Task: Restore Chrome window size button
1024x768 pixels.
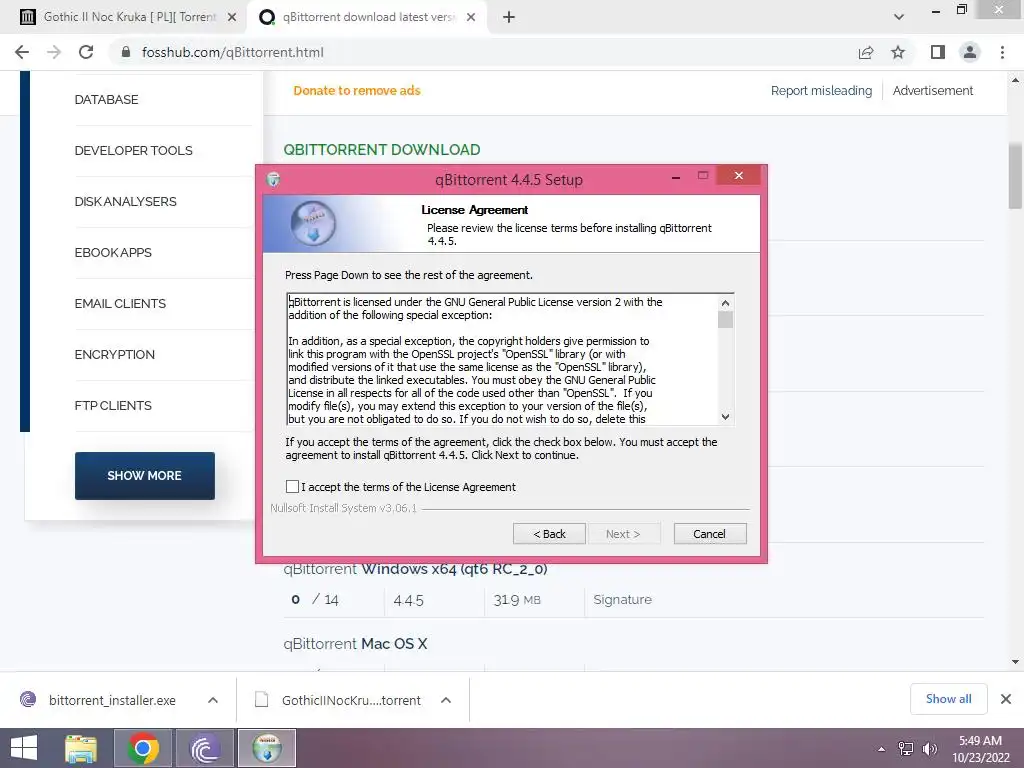Action: tap(961, 9)
